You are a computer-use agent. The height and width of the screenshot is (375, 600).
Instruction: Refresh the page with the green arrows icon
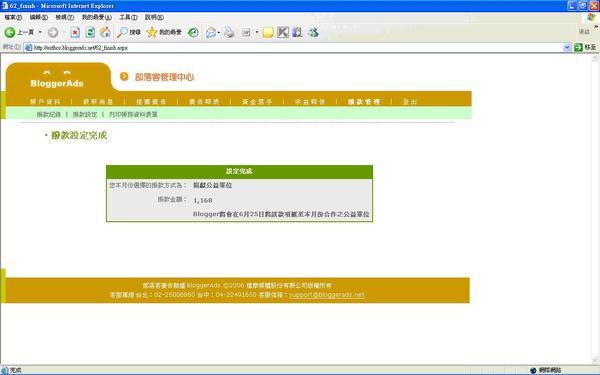coord(90,33)
